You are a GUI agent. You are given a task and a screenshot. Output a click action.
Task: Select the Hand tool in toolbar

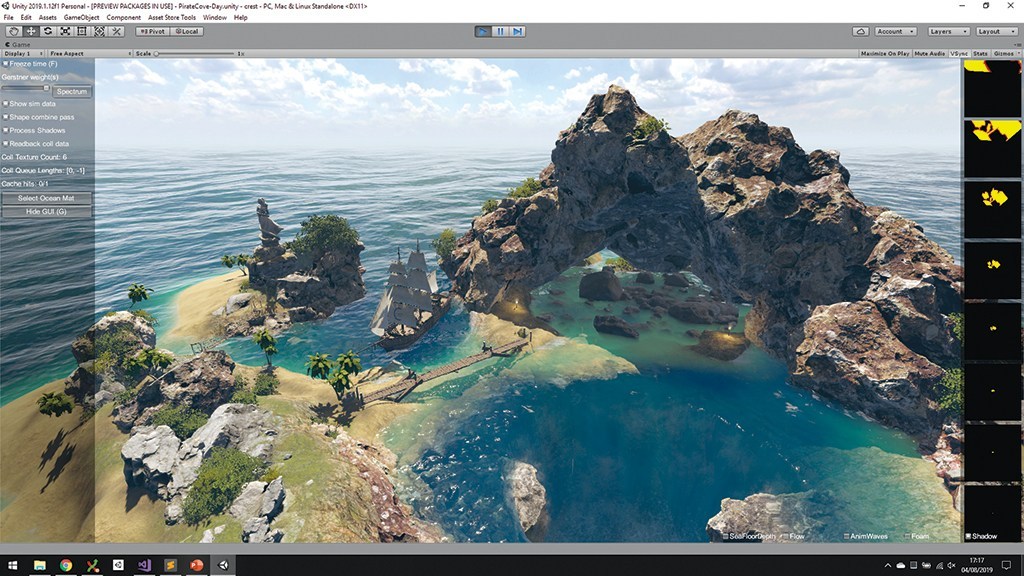click(14, 31)
